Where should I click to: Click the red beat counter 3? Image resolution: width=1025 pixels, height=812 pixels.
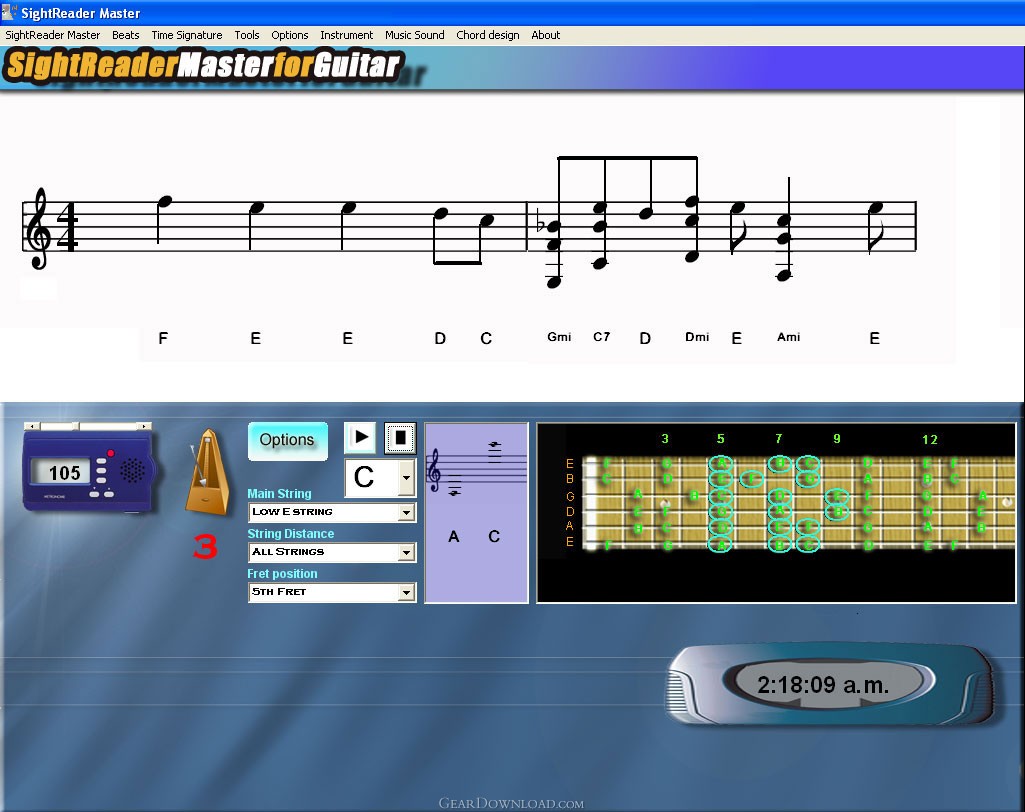pos(205,547)
